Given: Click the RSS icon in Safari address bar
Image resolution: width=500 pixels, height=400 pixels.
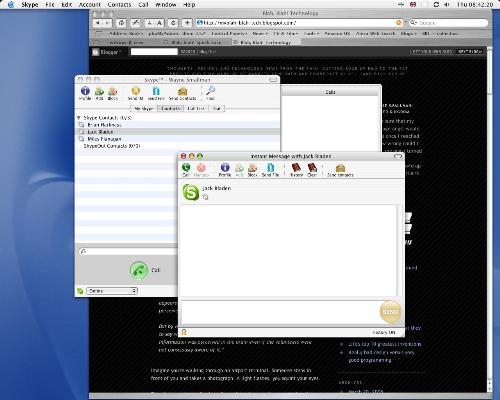Looking at the screenshot, I should coord(399,23).
